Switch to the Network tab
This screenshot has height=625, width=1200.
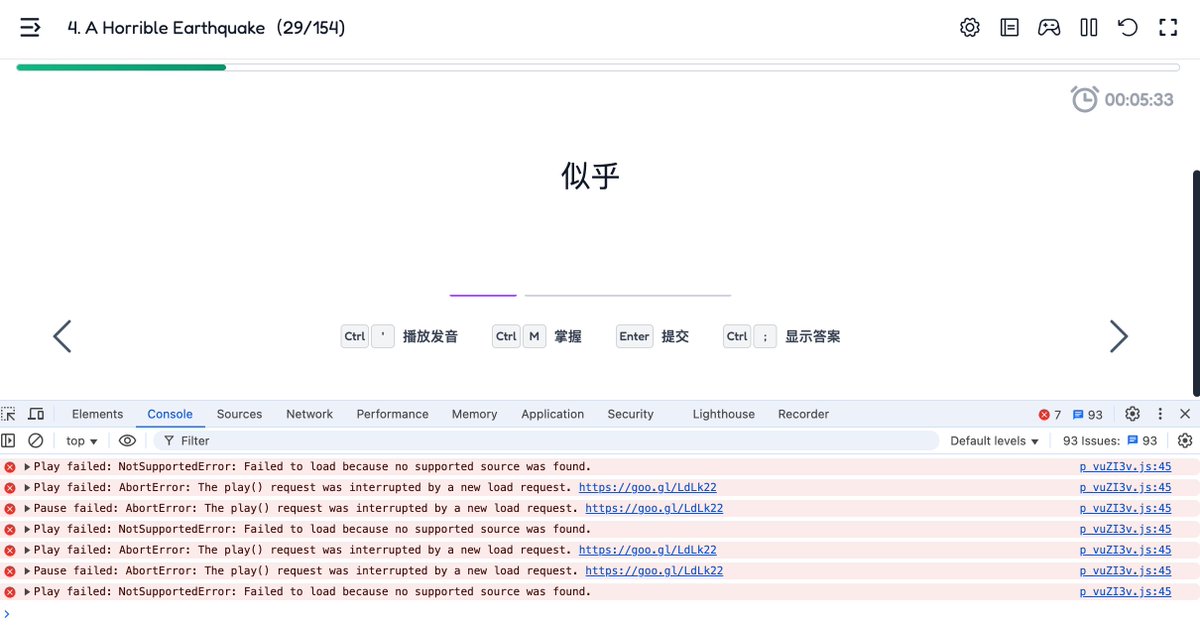click(309, 414)
